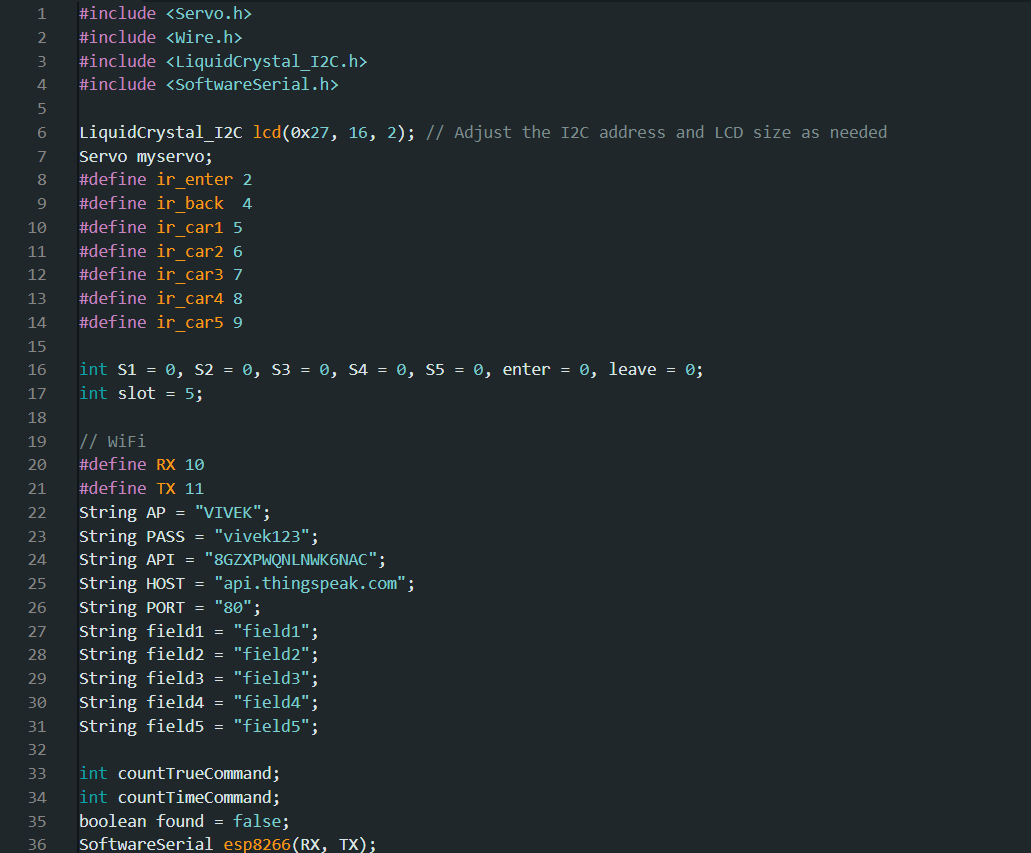Click the "vivek123" password string
The width and height of the screenshot is (1031, 853).
pyautogui.click(x=262, y=536)
